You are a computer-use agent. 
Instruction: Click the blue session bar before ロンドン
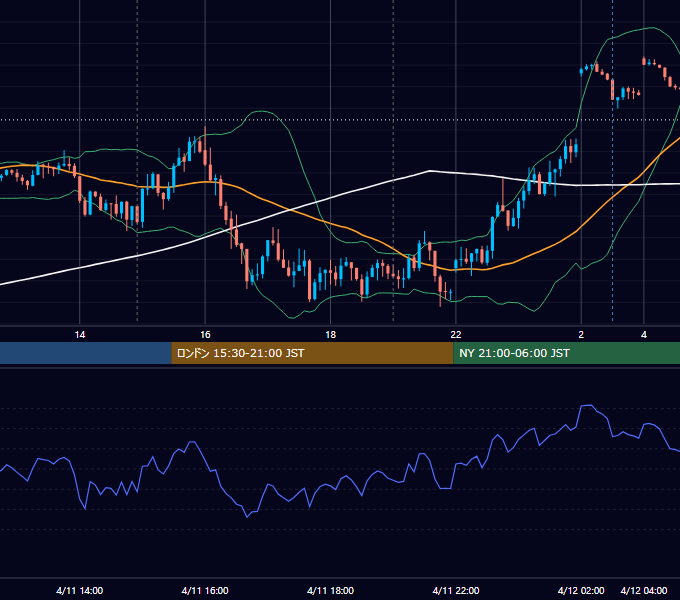(x=86, y=353)
